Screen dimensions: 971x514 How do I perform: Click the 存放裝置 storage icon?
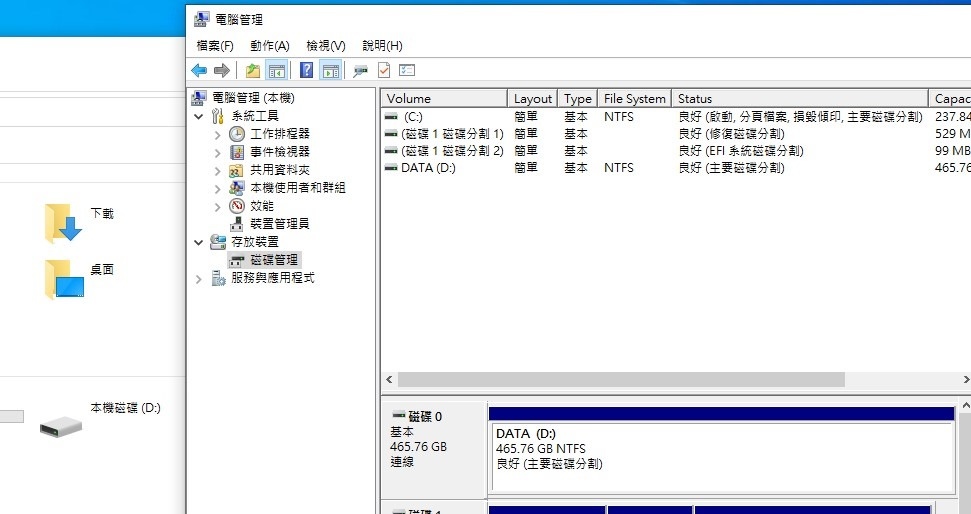[x=218, y=242]
